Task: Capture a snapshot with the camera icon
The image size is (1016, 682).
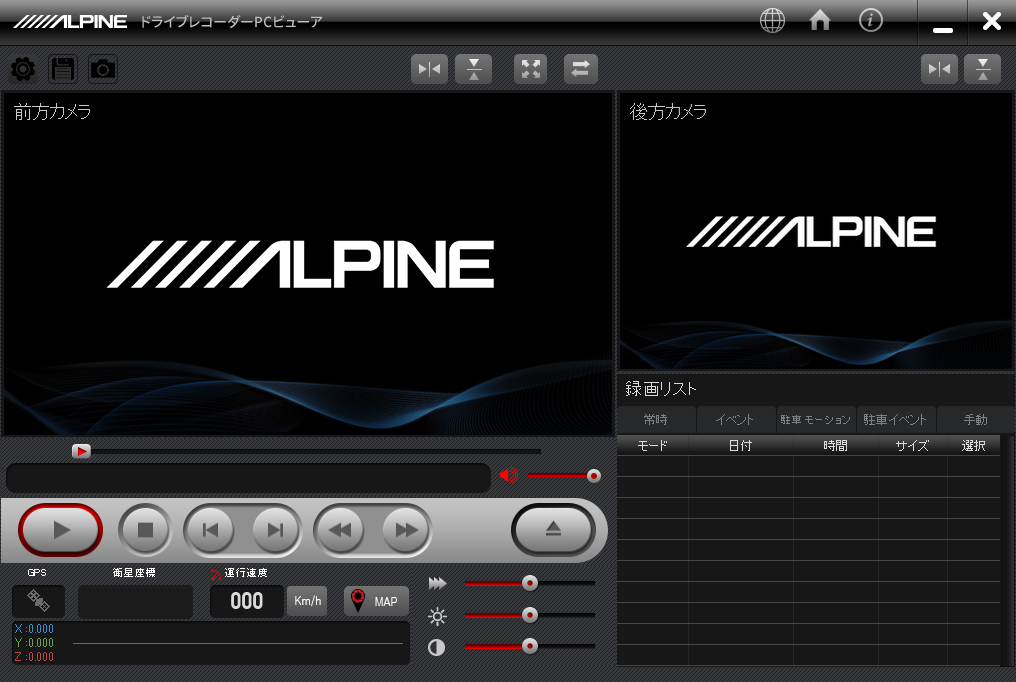Action: click(103, 69)
